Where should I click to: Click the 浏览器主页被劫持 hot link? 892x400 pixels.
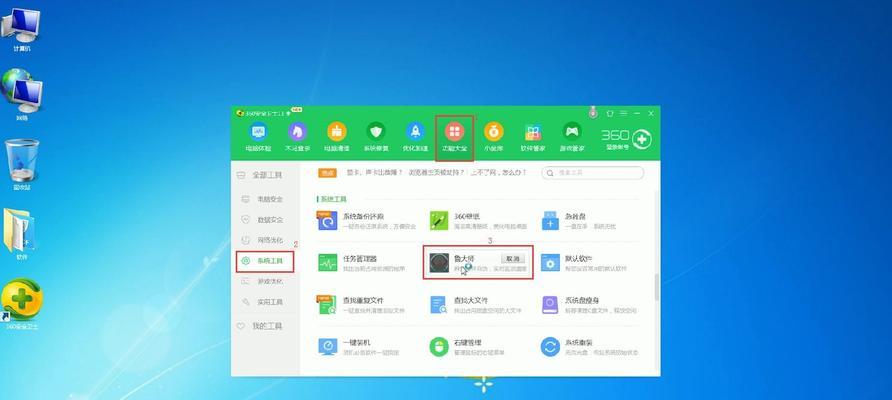pos(436,172)
